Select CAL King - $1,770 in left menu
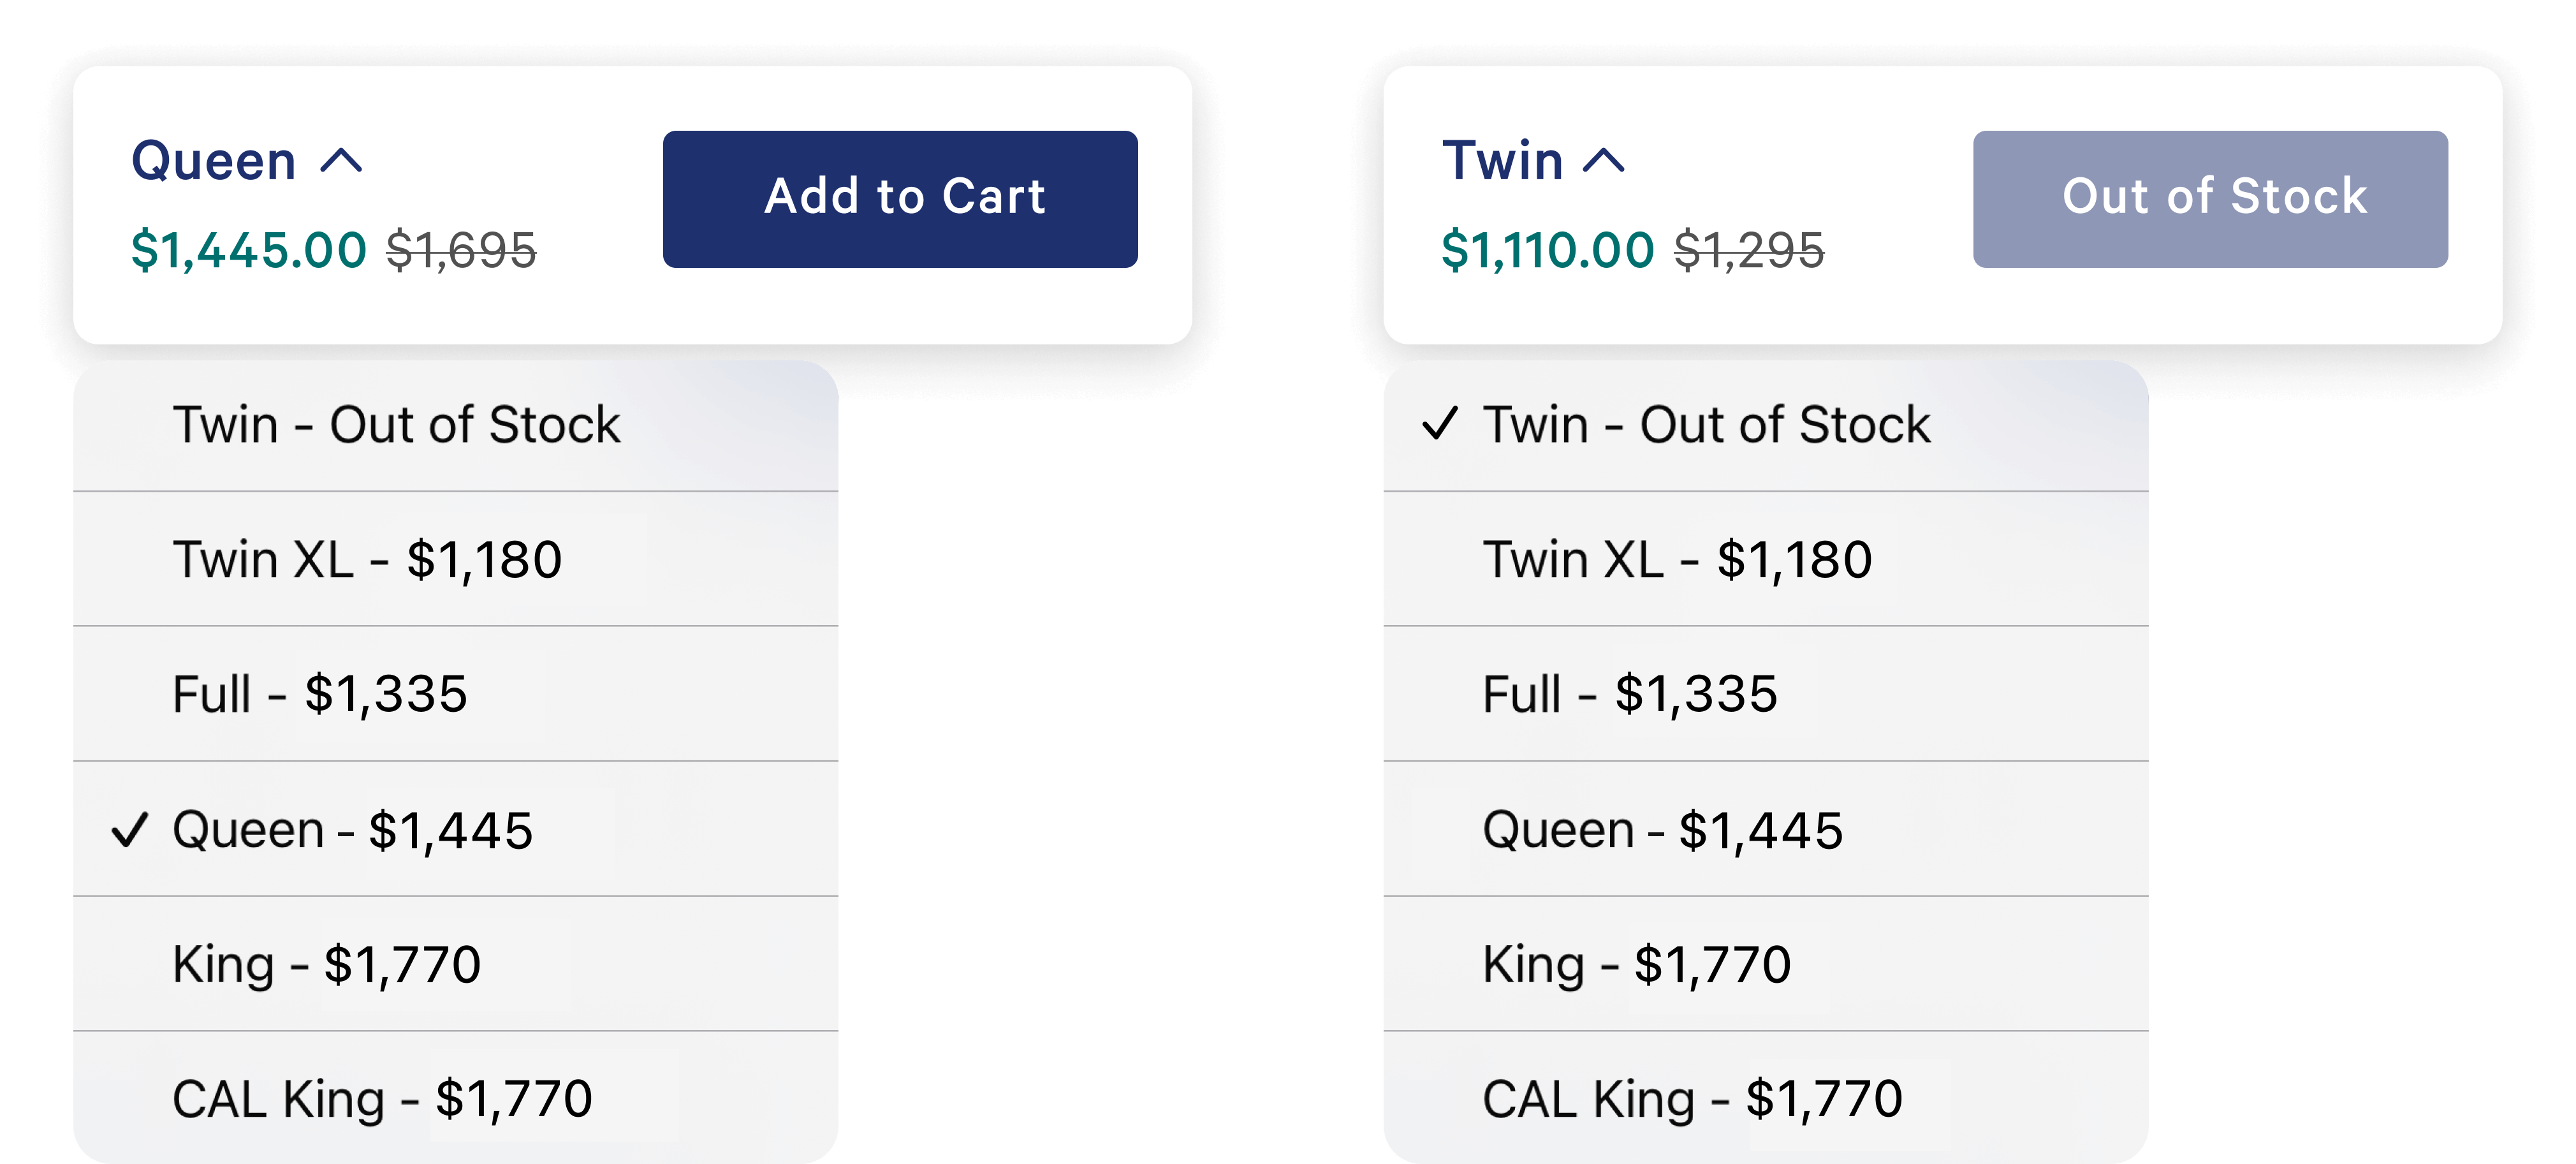Image resolution: width=2576 pixels, height=1164 pixels. 382,1099
